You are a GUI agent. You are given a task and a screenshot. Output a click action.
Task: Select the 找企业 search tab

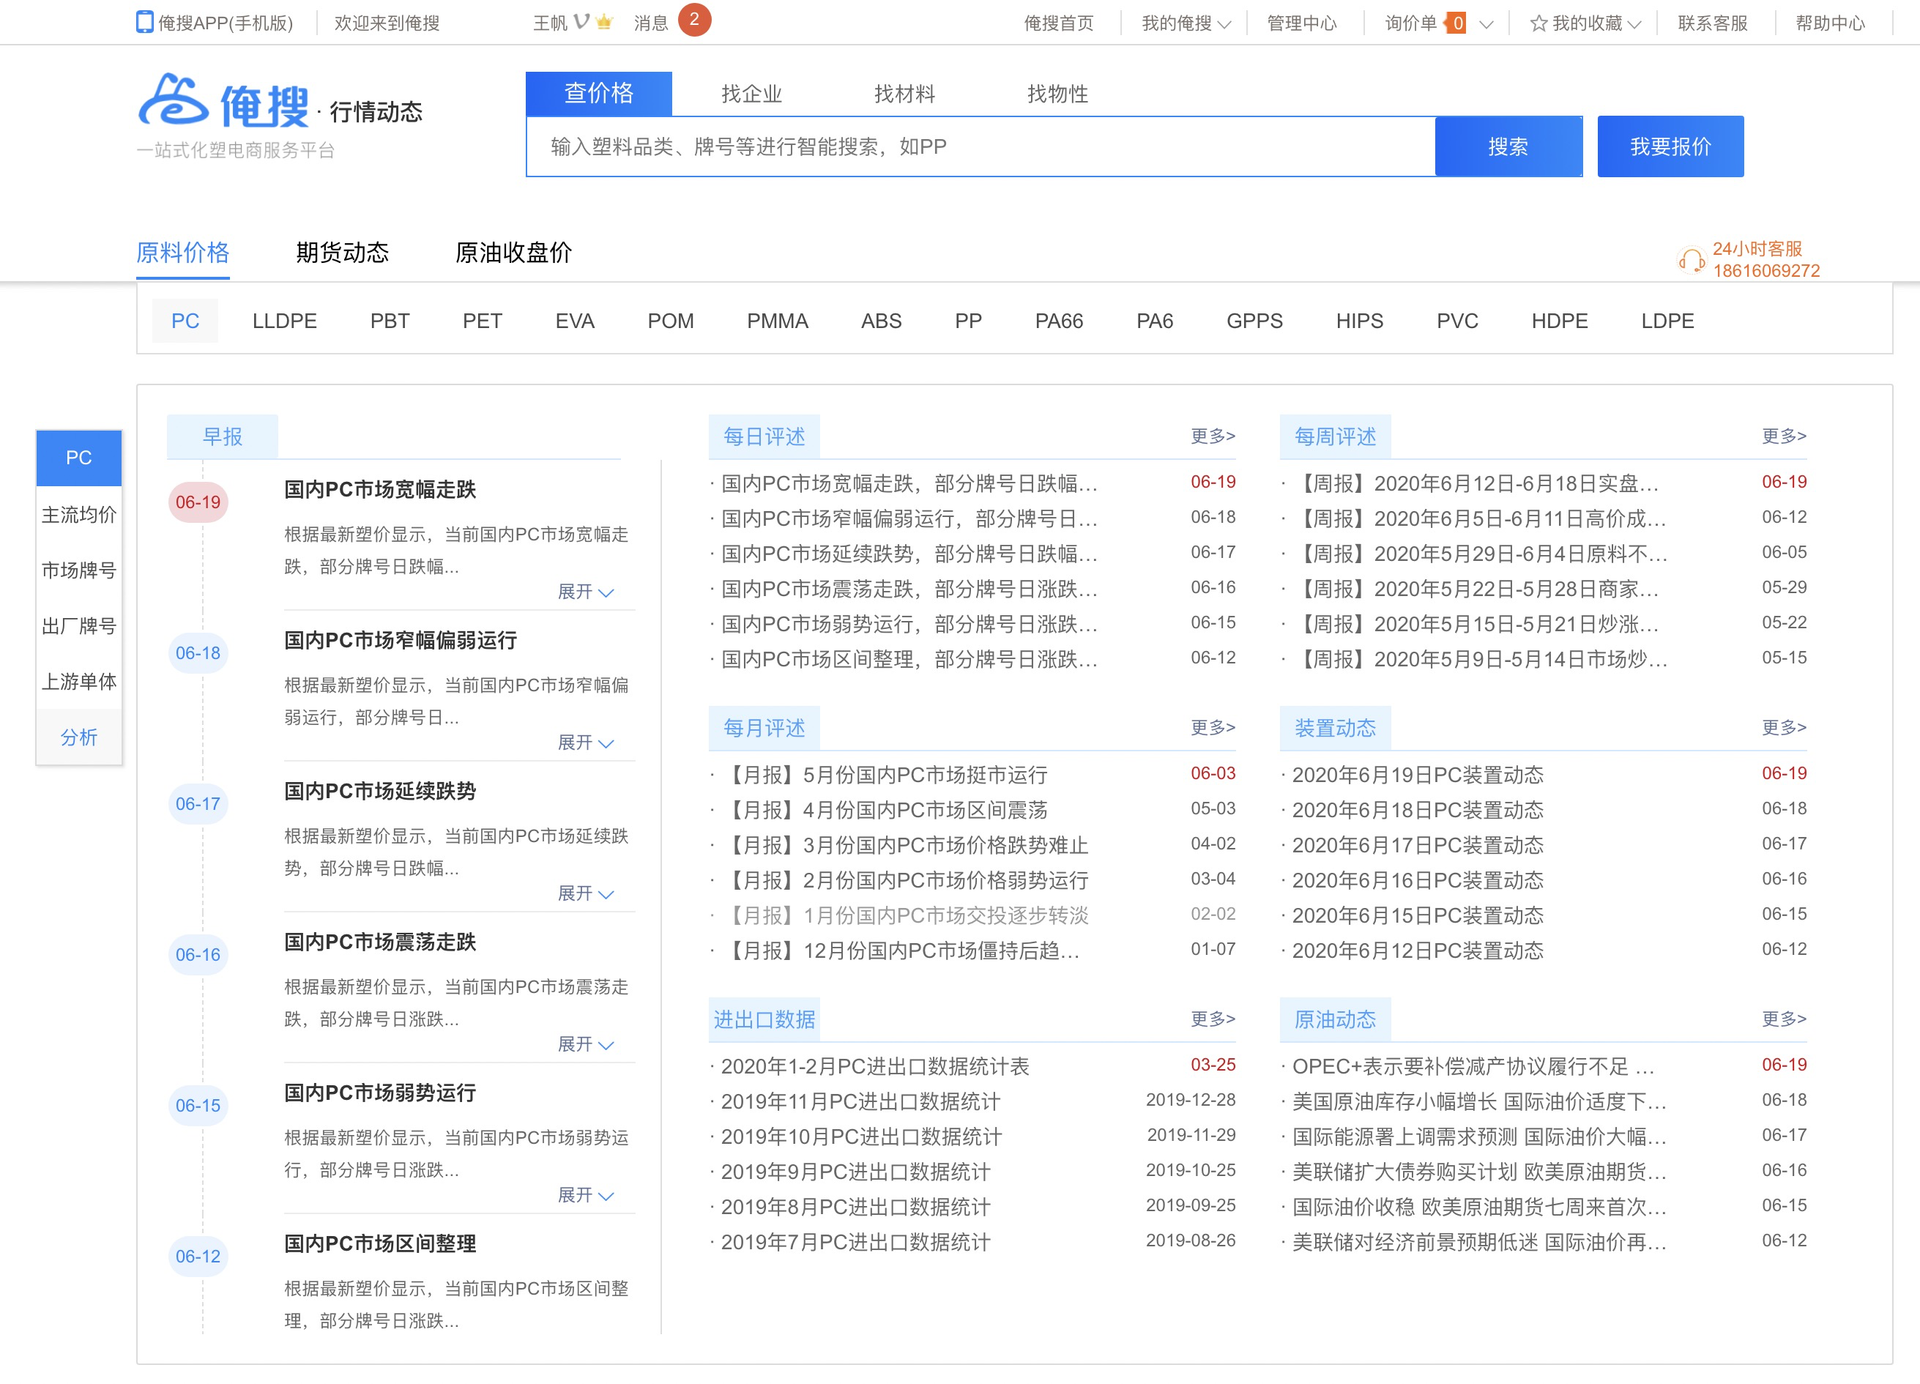[x=751, y=94]
